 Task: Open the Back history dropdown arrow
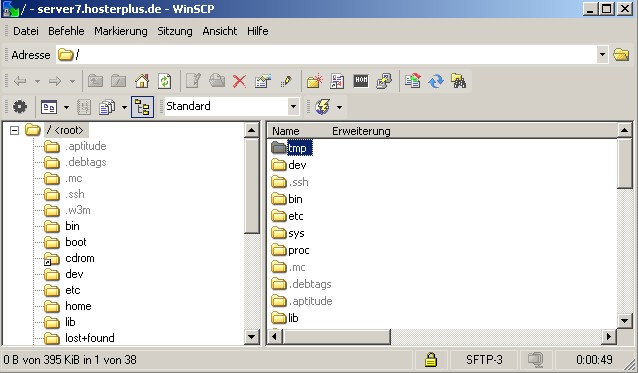coord(37,81)
